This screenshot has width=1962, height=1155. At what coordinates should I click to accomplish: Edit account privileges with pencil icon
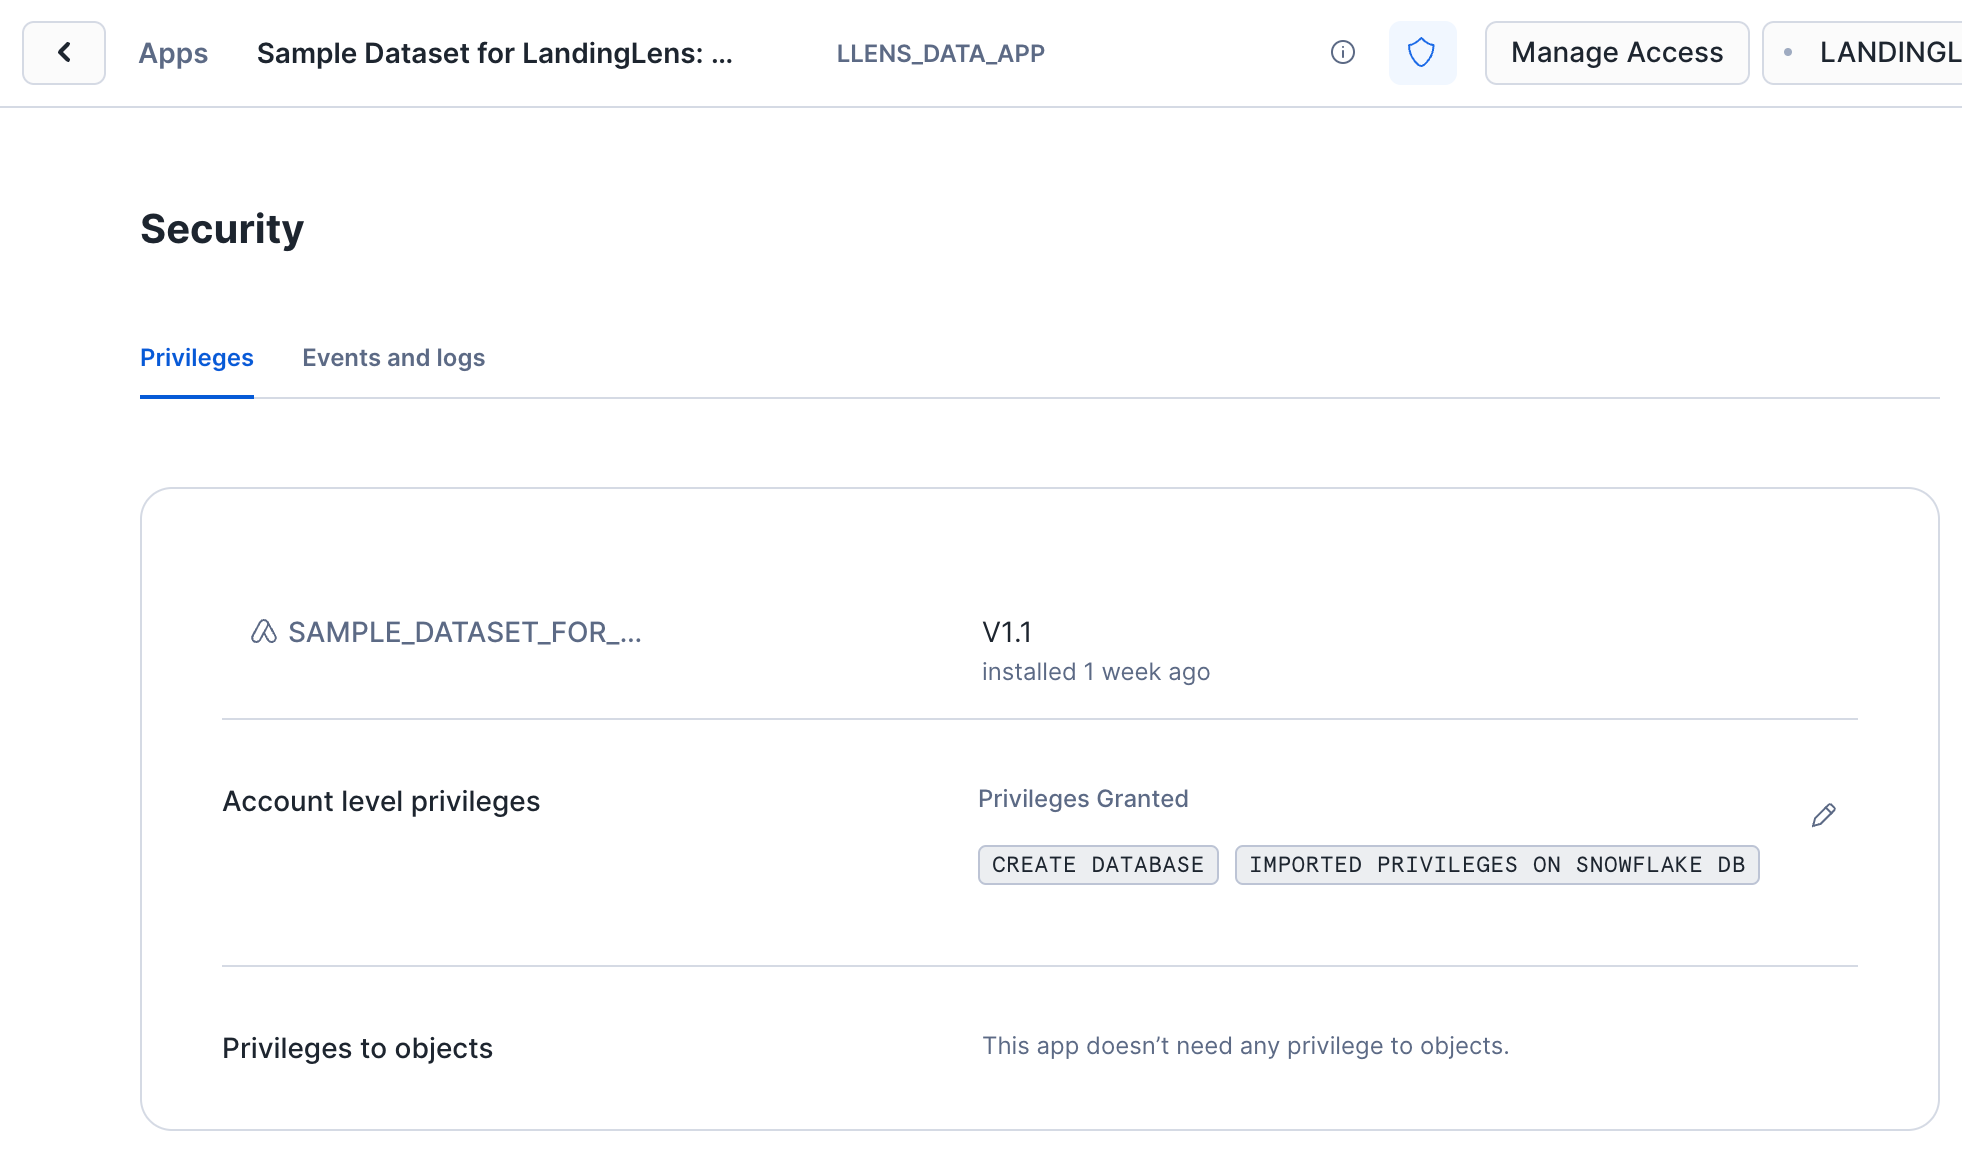click(x=1823, y=816)
